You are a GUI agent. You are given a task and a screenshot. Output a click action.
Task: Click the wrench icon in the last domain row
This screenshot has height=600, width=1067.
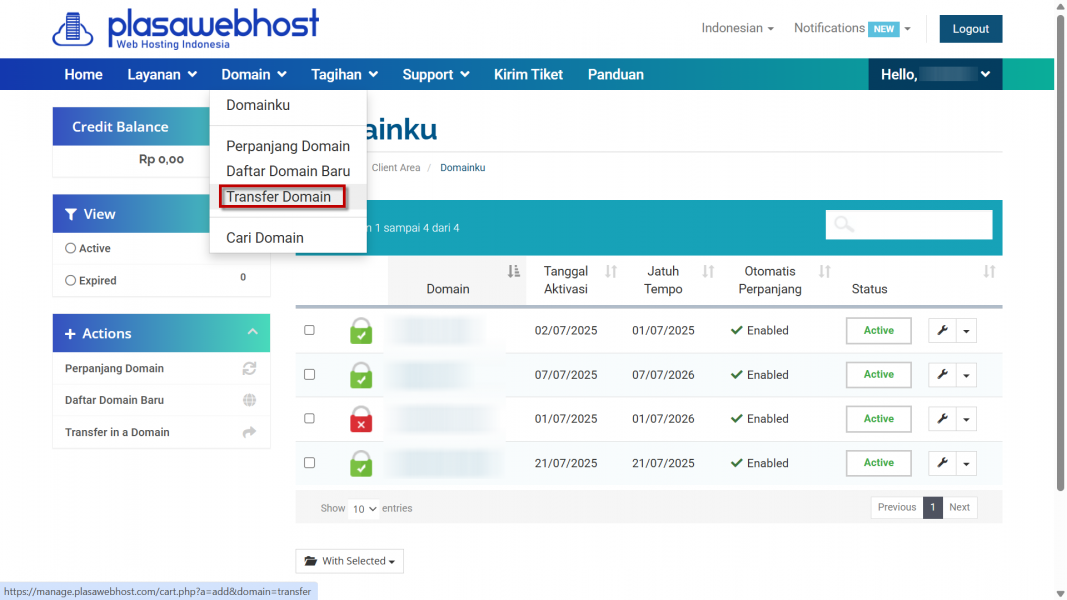coord(942,463)
